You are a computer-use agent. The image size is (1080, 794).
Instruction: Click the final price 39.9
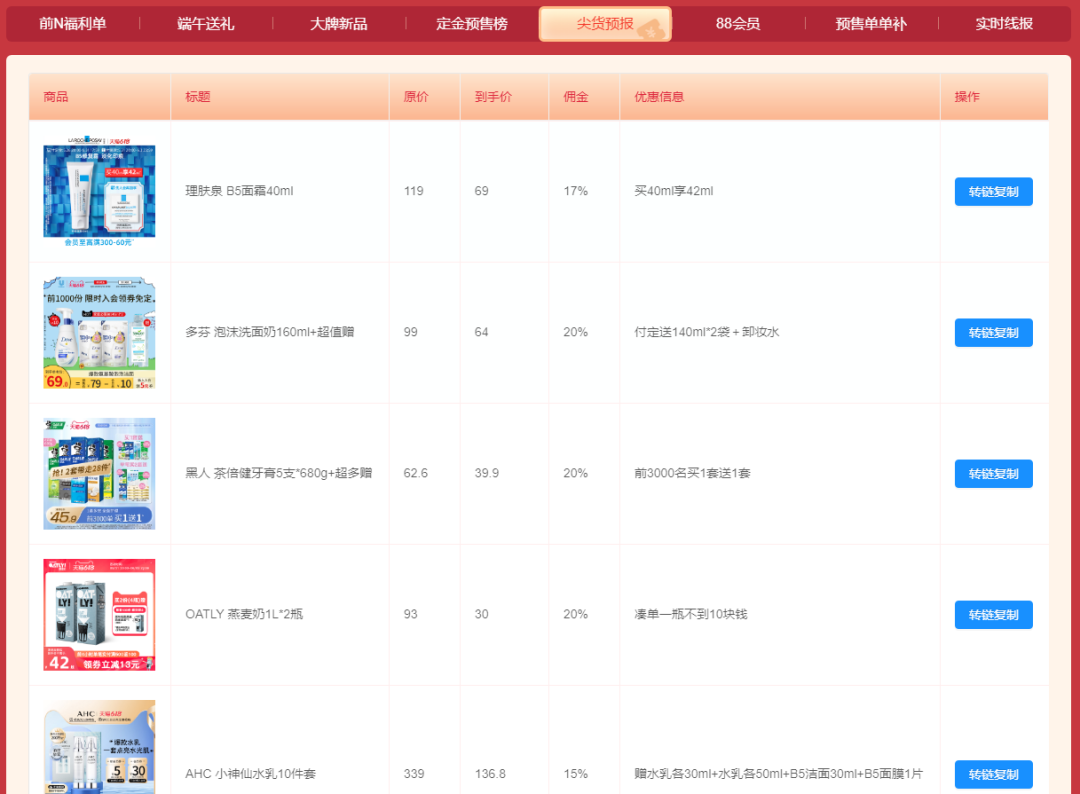pos(486,474)
